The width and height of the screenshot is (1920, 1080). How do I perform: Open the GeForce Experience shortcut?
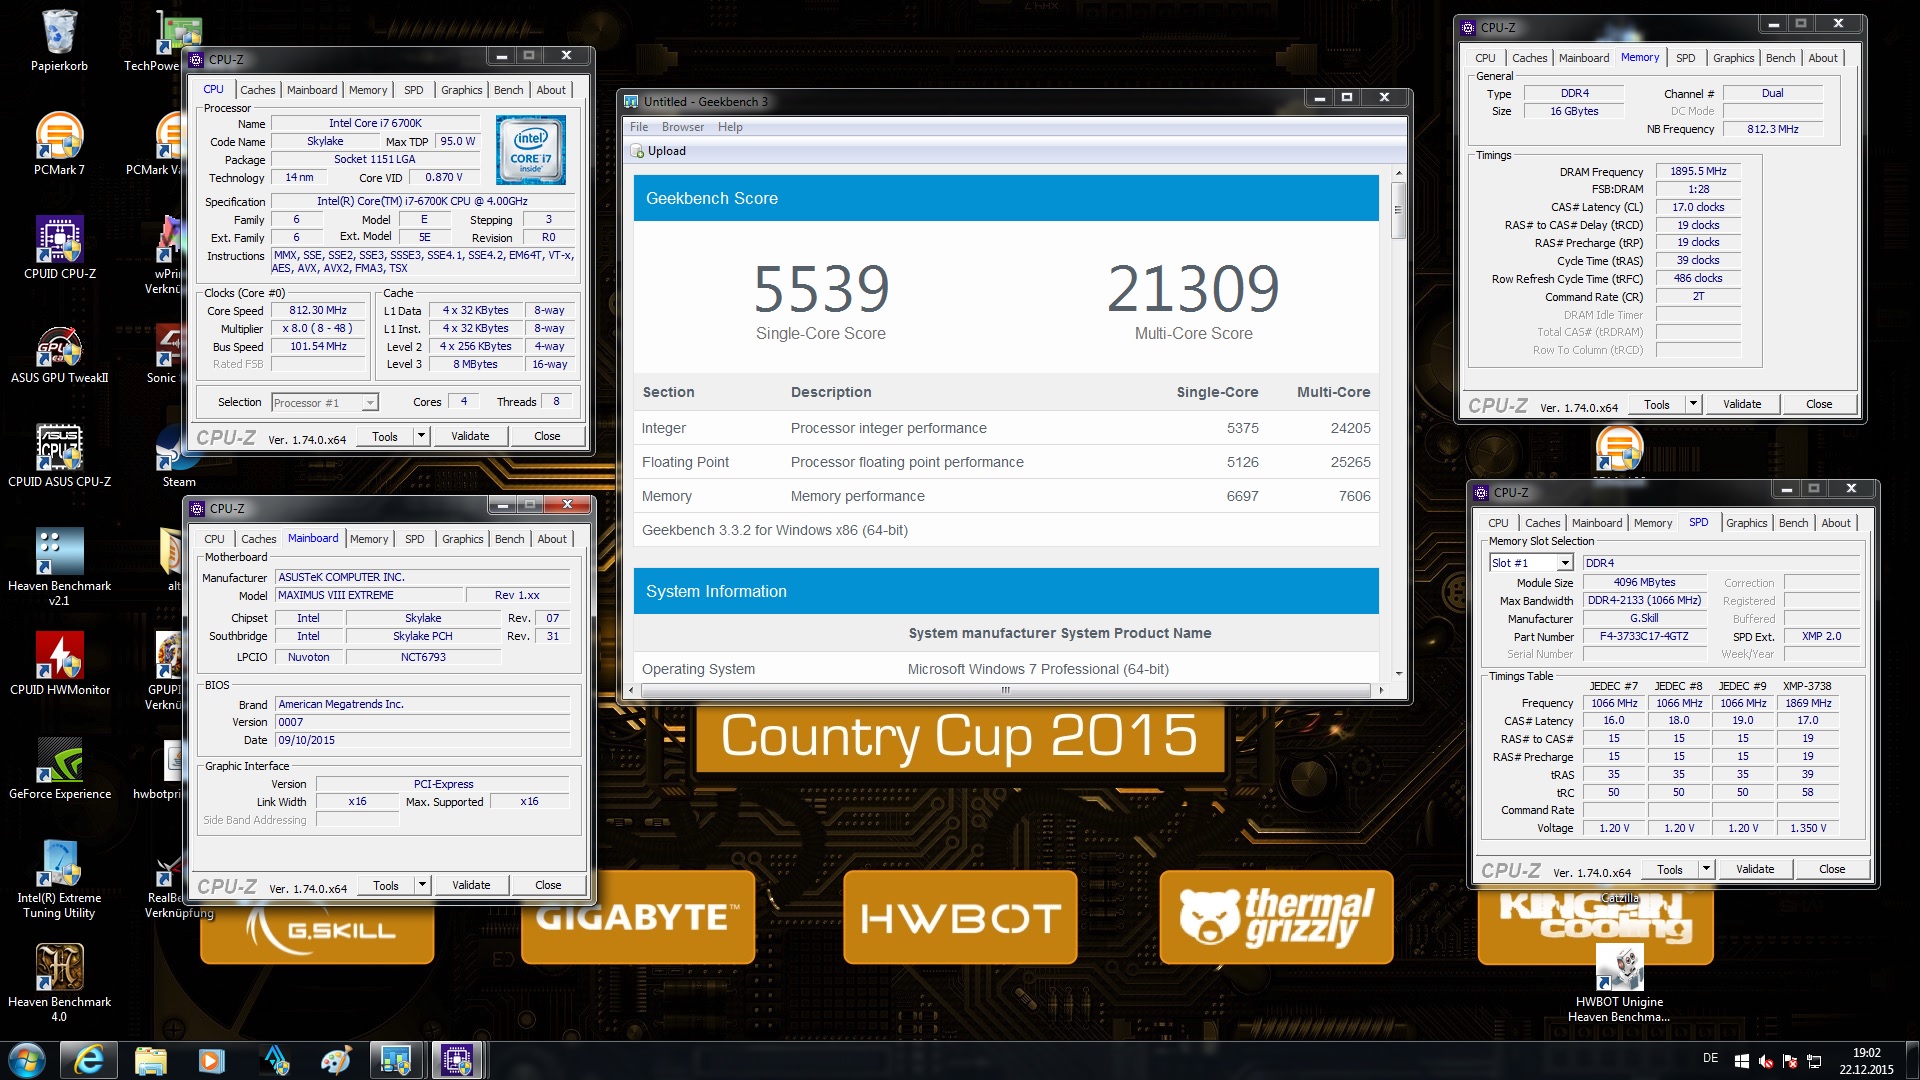coord(59,767)
